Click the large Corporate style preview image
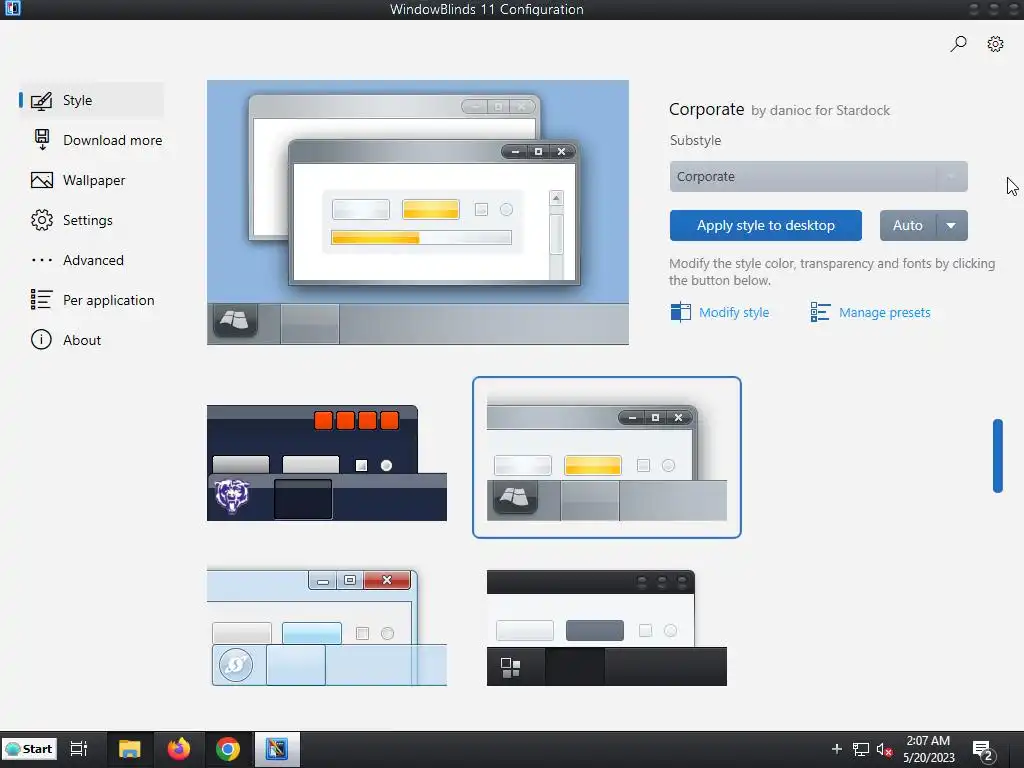 tap(418, 212)
